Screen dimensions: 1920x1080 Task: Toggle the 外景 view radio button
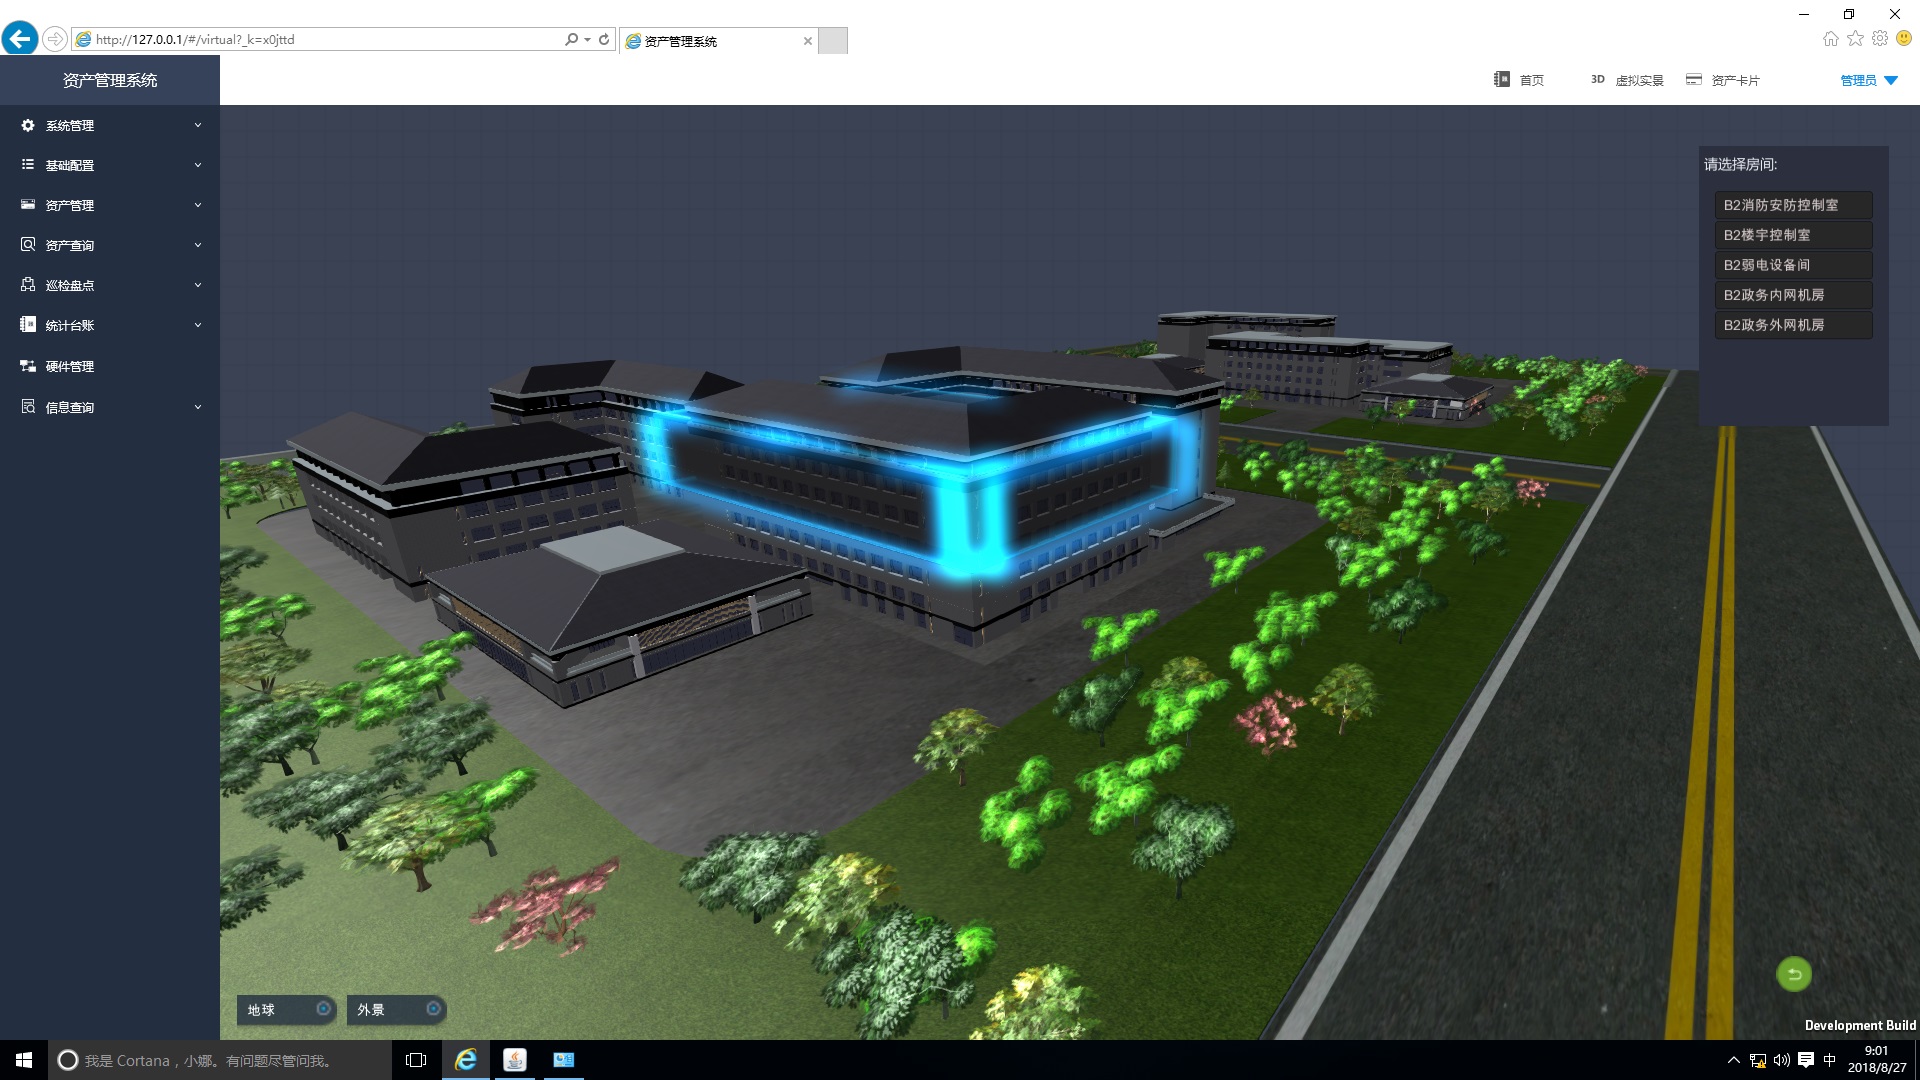point(433,1009)
